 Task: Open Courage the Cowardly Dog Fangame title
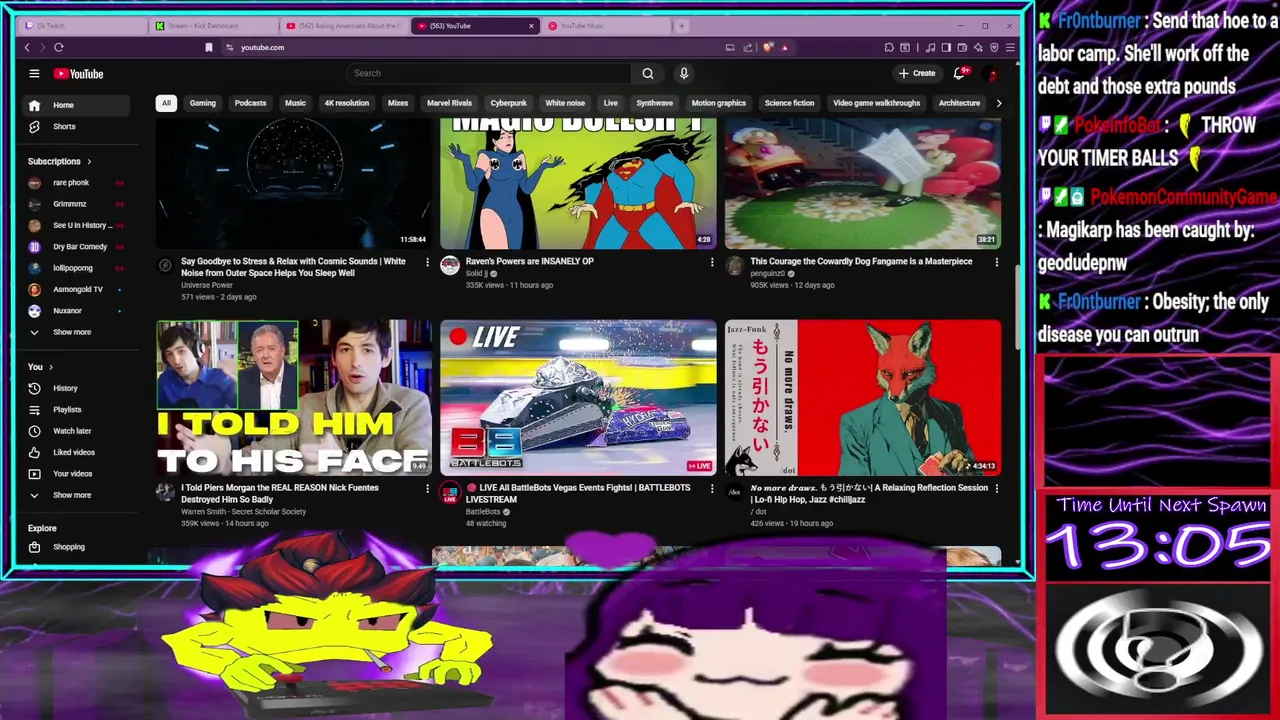point(861,261)
